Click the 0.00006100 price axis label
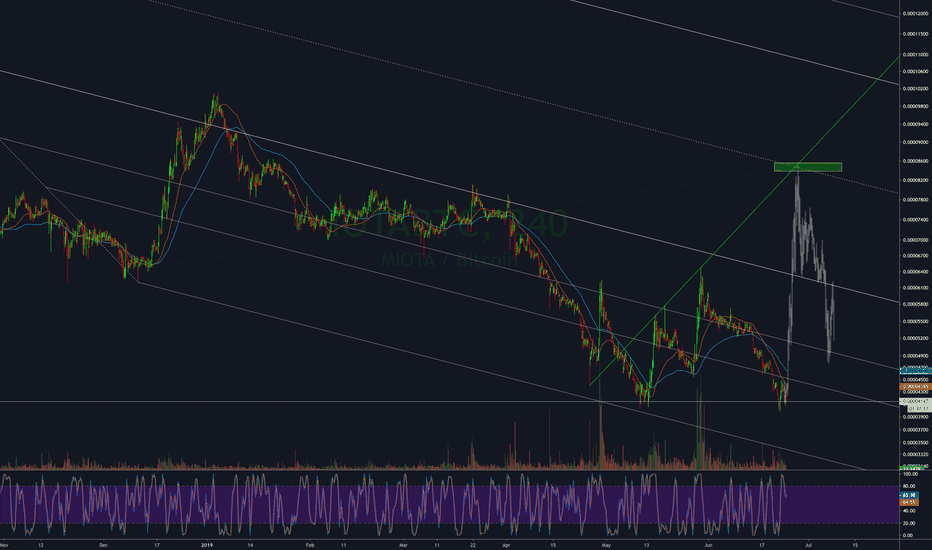The height and width of the screenshot is (550, 932). 917,288
